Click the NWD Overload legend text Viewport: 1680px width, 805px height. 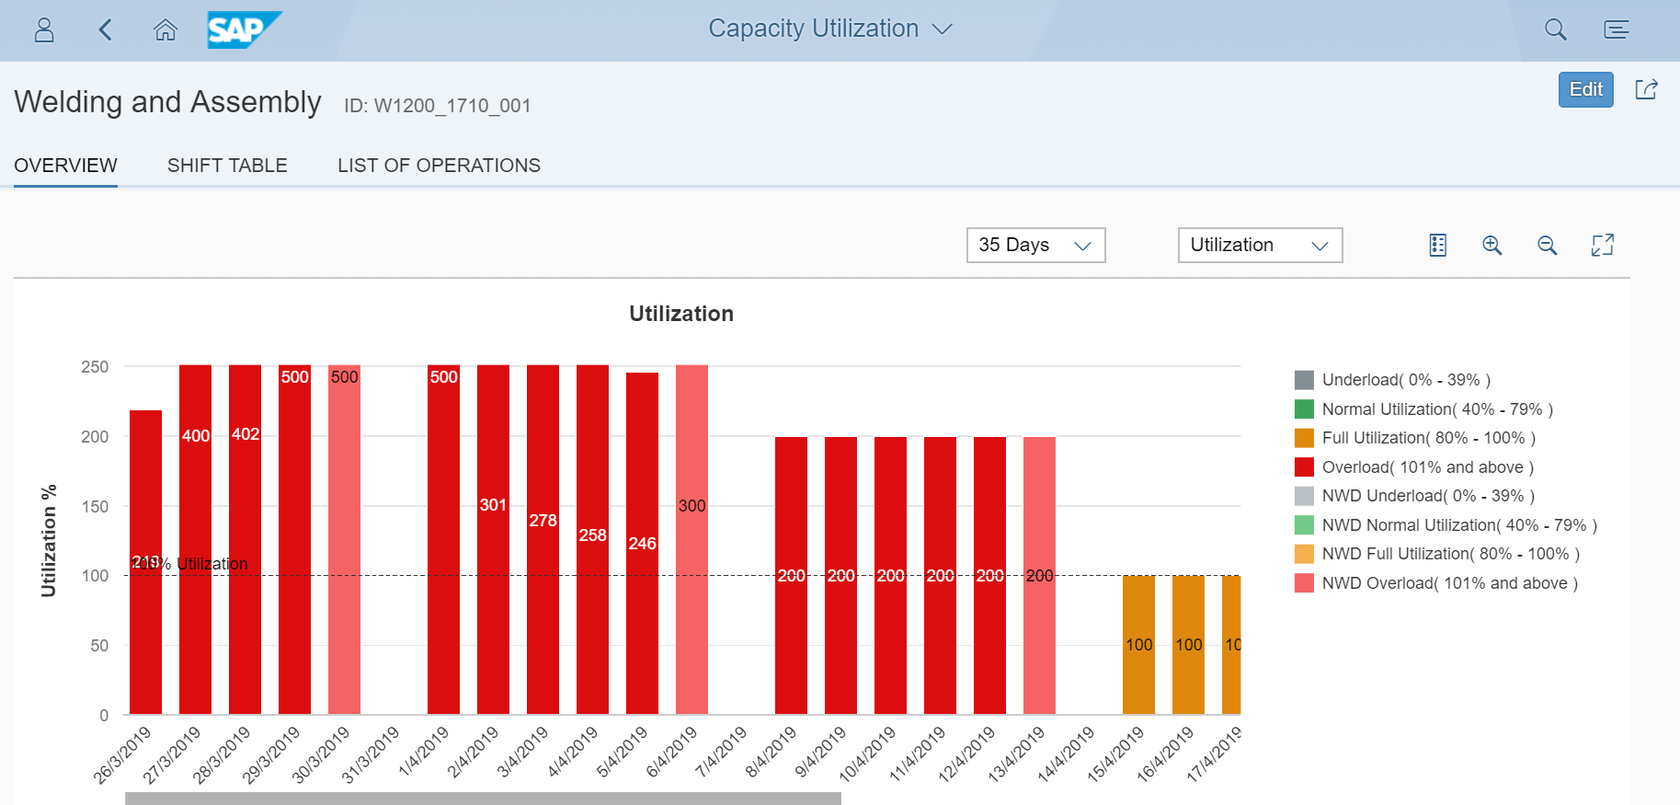(x=1449, y=583)
